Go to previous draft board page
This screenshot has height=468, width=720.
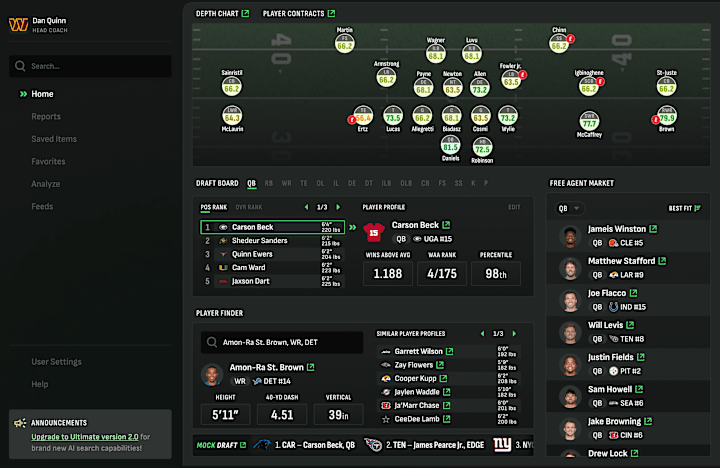click(x=306, y=207)
